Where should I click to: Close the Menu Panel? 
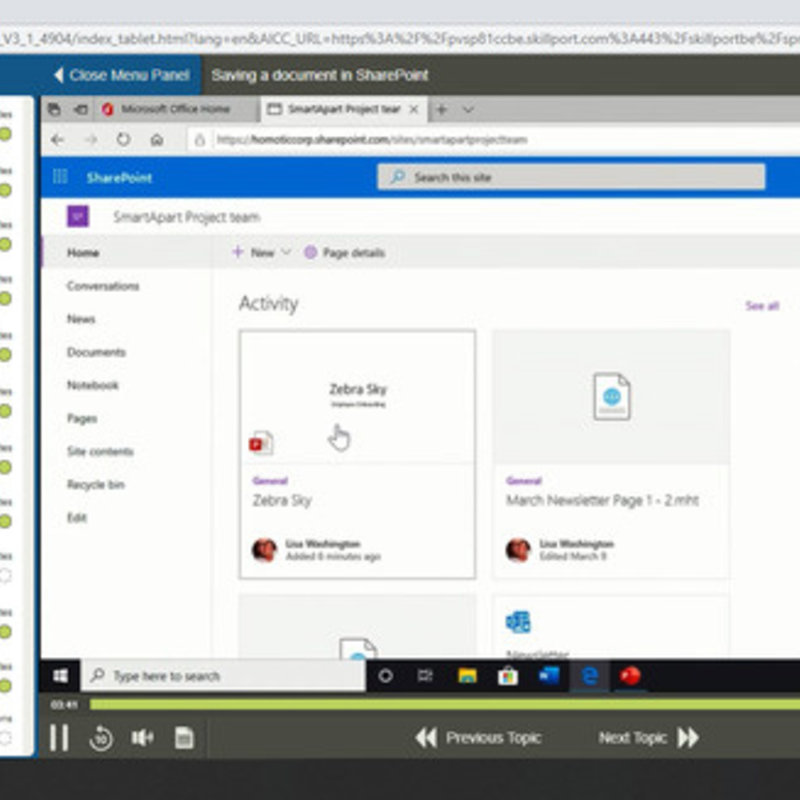(120, 75)
